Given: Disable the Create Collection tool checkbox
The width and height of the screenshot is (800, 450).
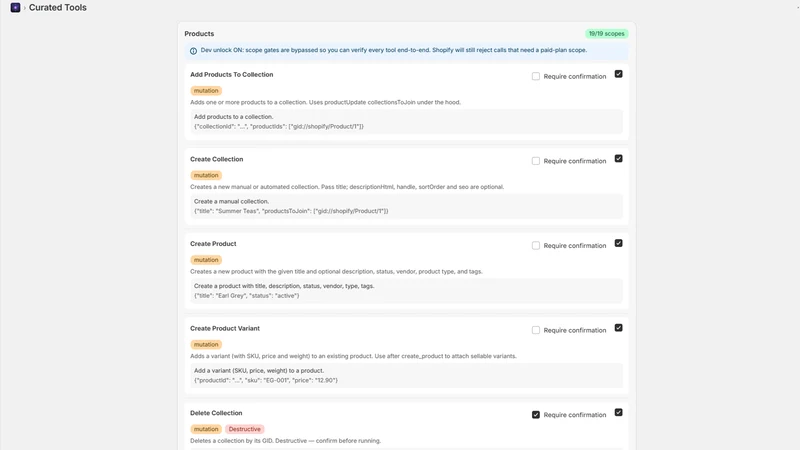Looking at the screenshot, I should pos(618,159).
